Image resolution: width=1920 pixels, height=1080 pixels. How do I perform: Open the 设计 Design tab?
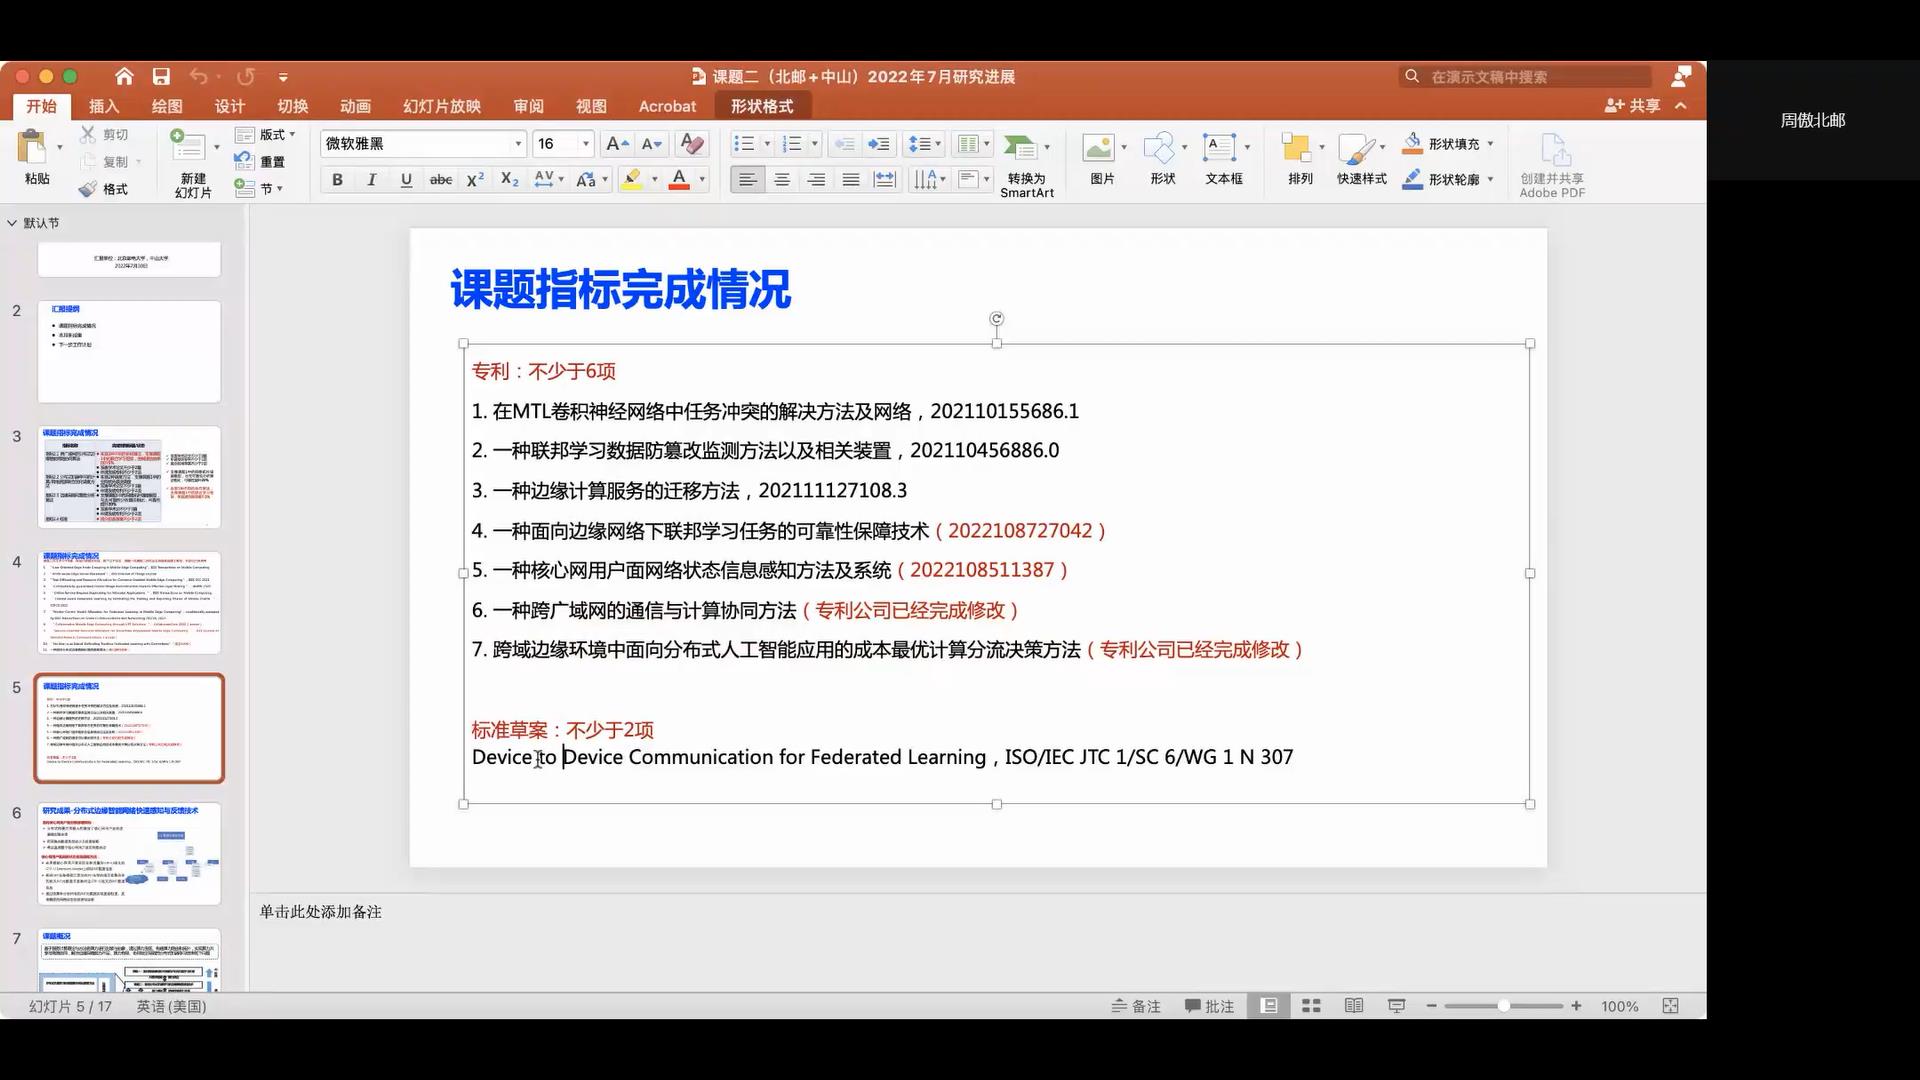click(229, 106)
